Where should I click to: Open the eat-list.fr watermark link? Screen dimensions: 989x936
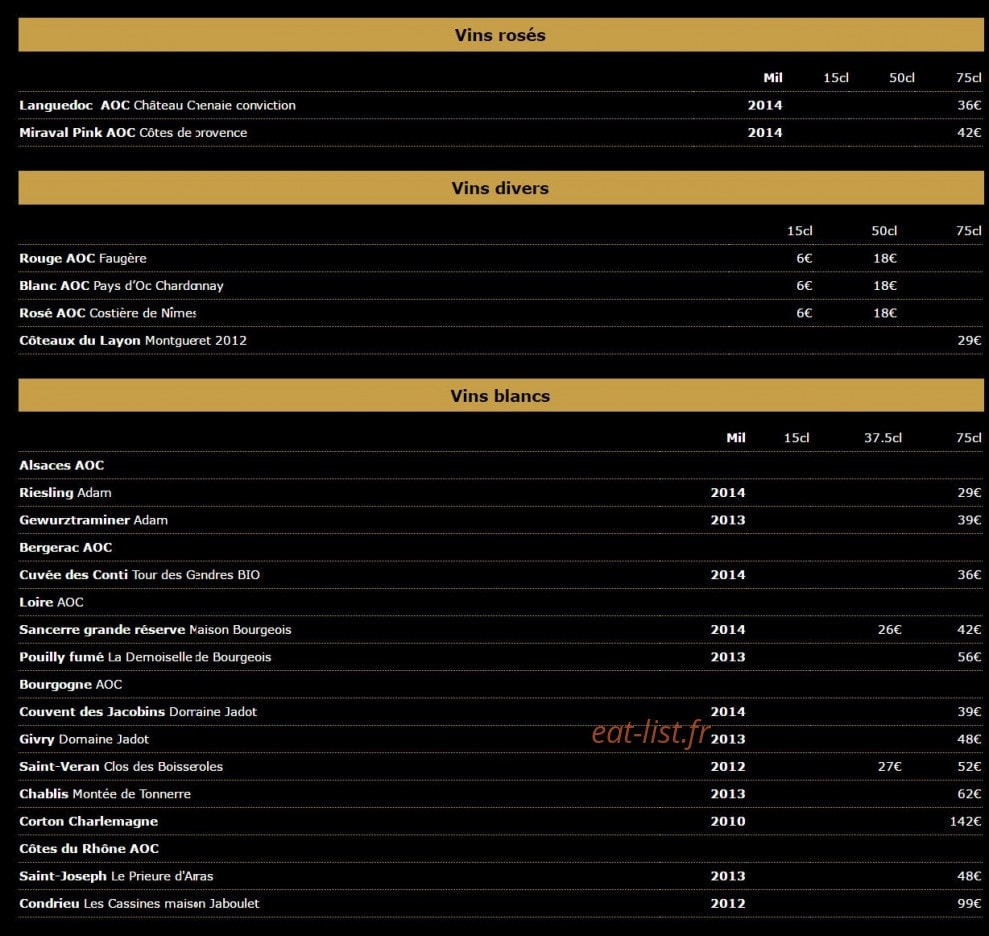(651, 732)
